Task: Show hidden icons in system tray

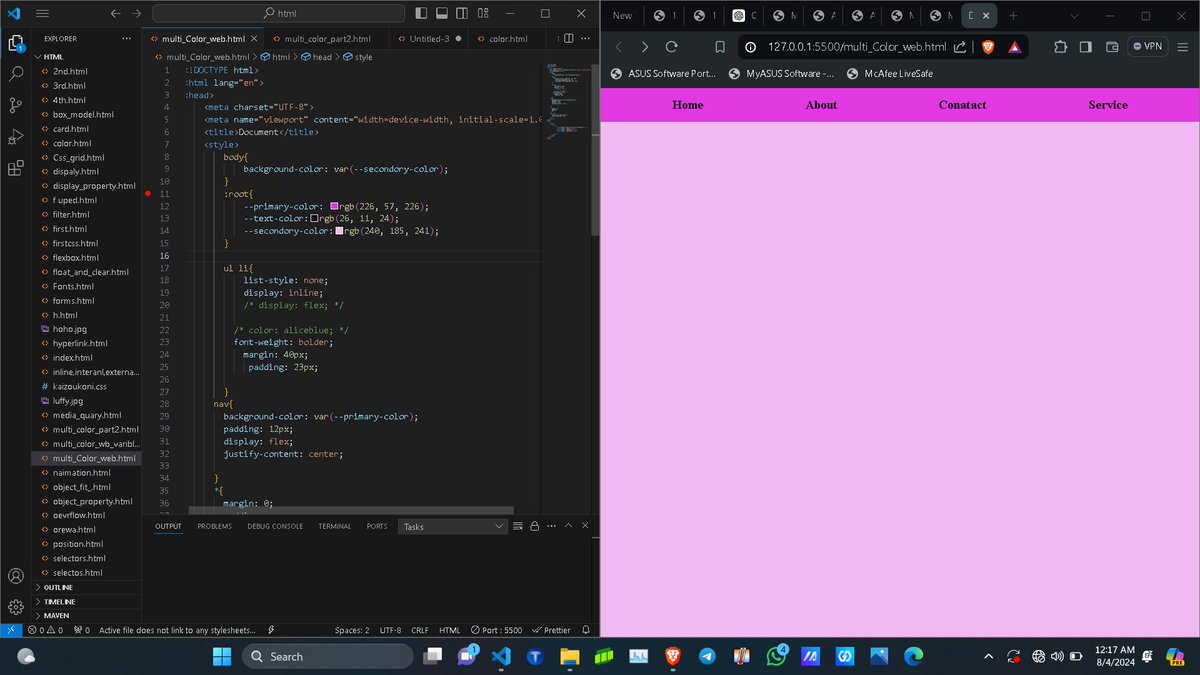Action: (x=989, y=656)
